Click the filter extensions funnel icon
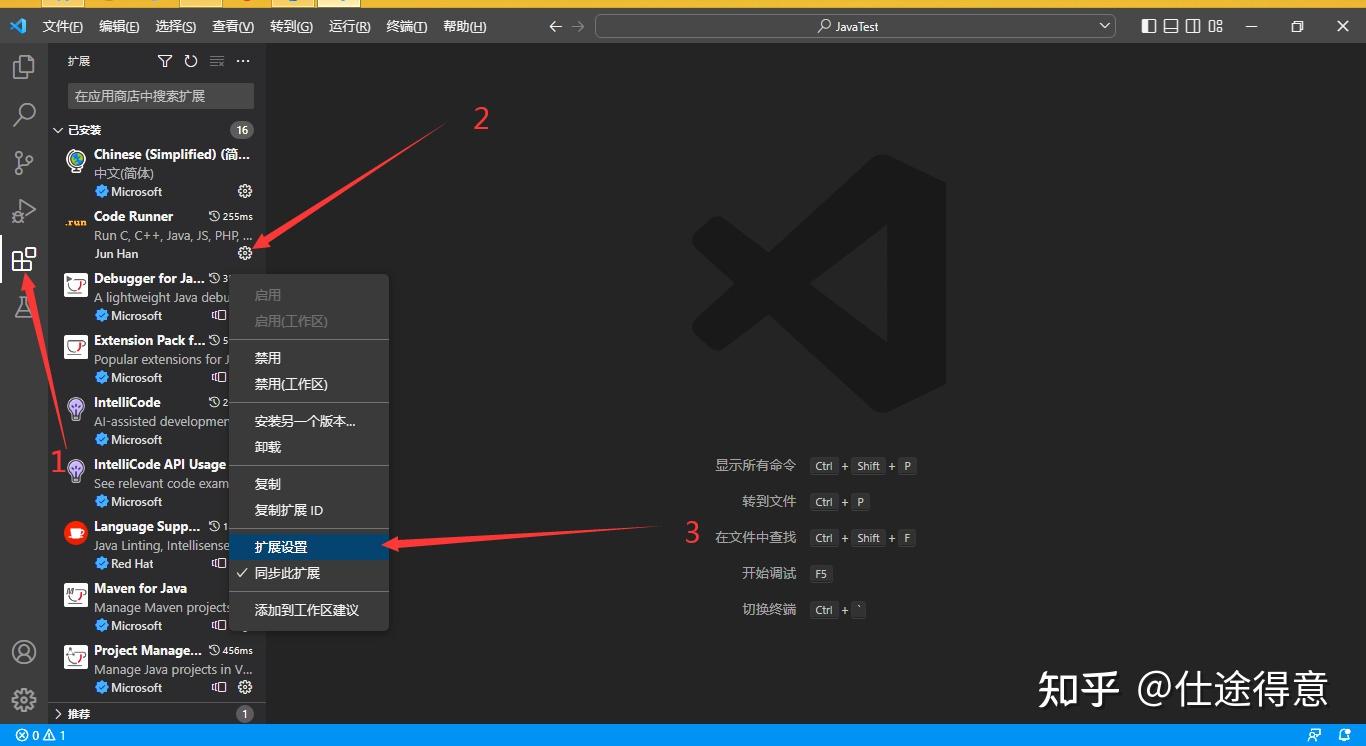1366x746 pixels. 165,61
